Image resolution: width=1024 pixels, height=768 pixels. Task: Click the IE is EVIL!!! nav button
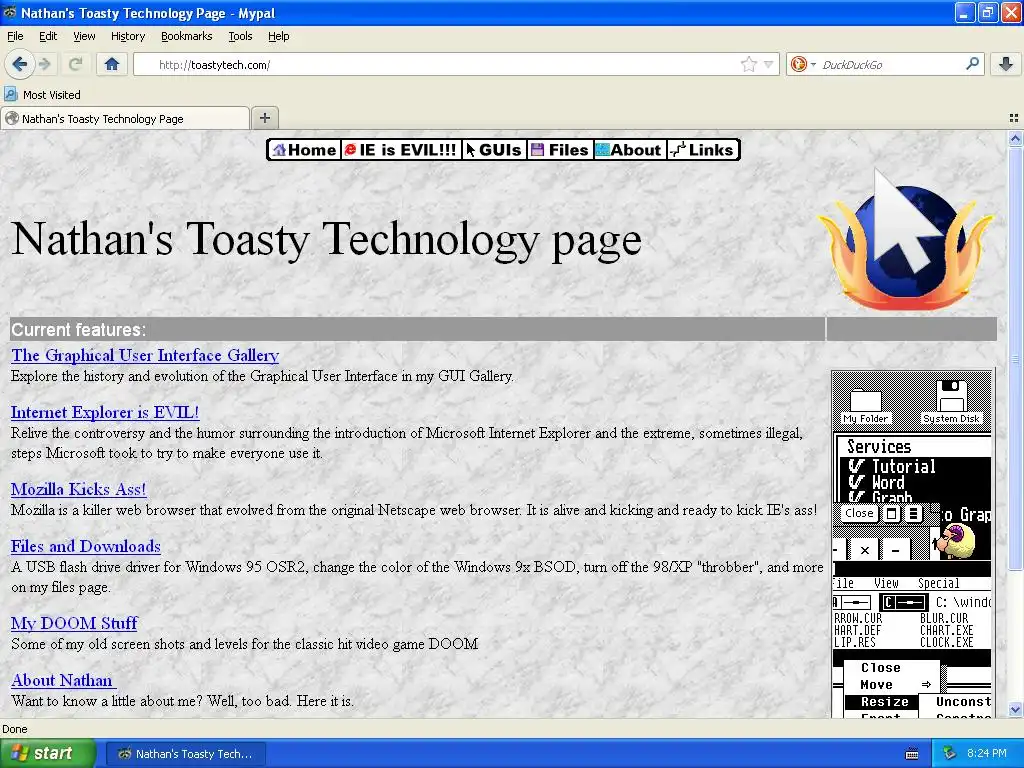click(400, 150)
